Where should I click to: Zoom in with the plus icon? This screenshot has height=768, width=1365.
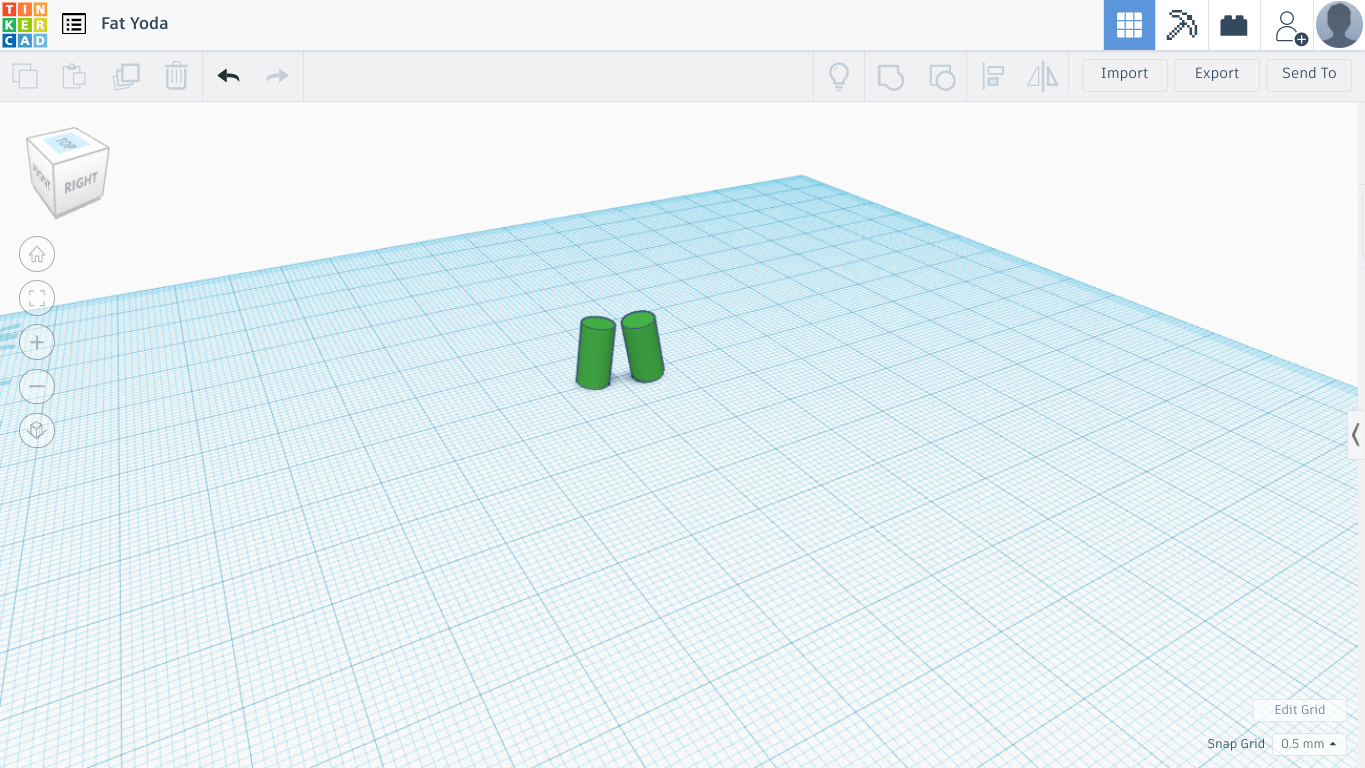click(x=37, y=341)
